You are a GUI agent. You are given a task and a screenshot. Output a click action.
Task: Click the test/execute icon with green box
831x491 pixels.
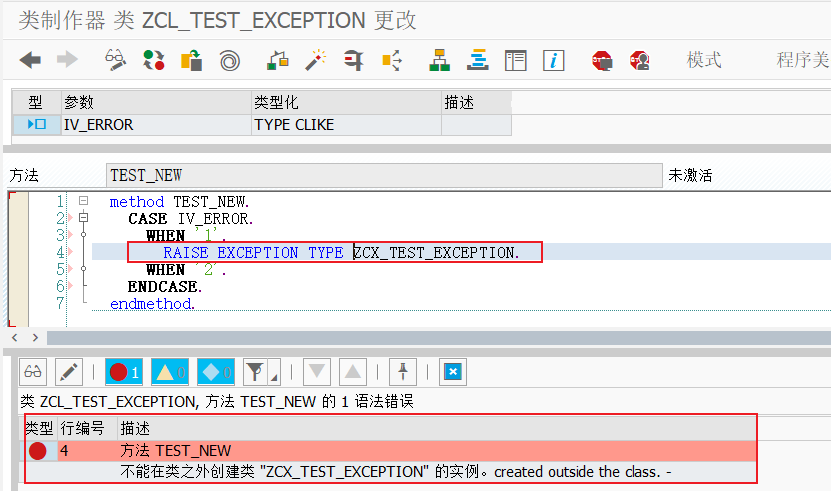coord(277,60)
